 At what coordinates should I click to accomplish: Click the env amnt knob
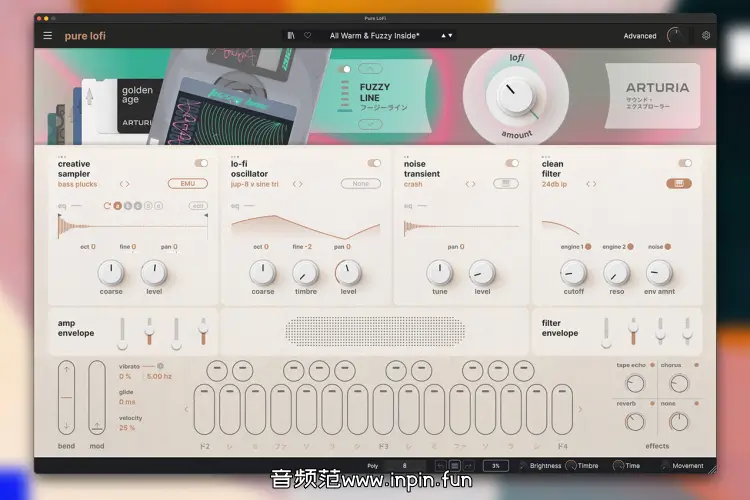(x=659, y=273)
